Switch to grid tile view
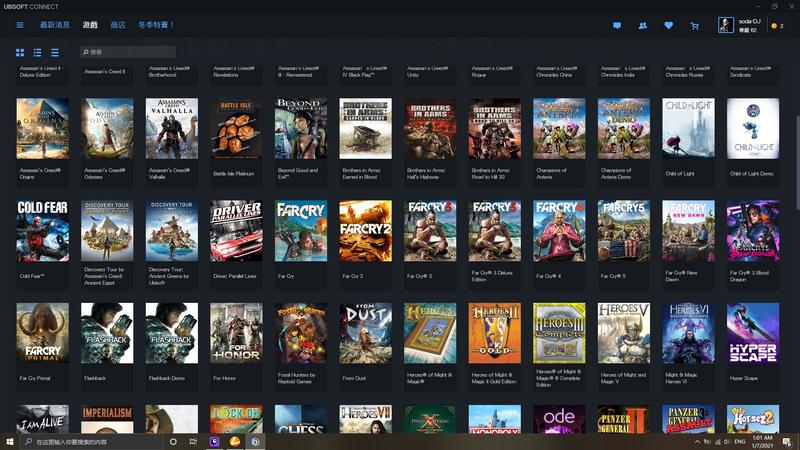 20,52
